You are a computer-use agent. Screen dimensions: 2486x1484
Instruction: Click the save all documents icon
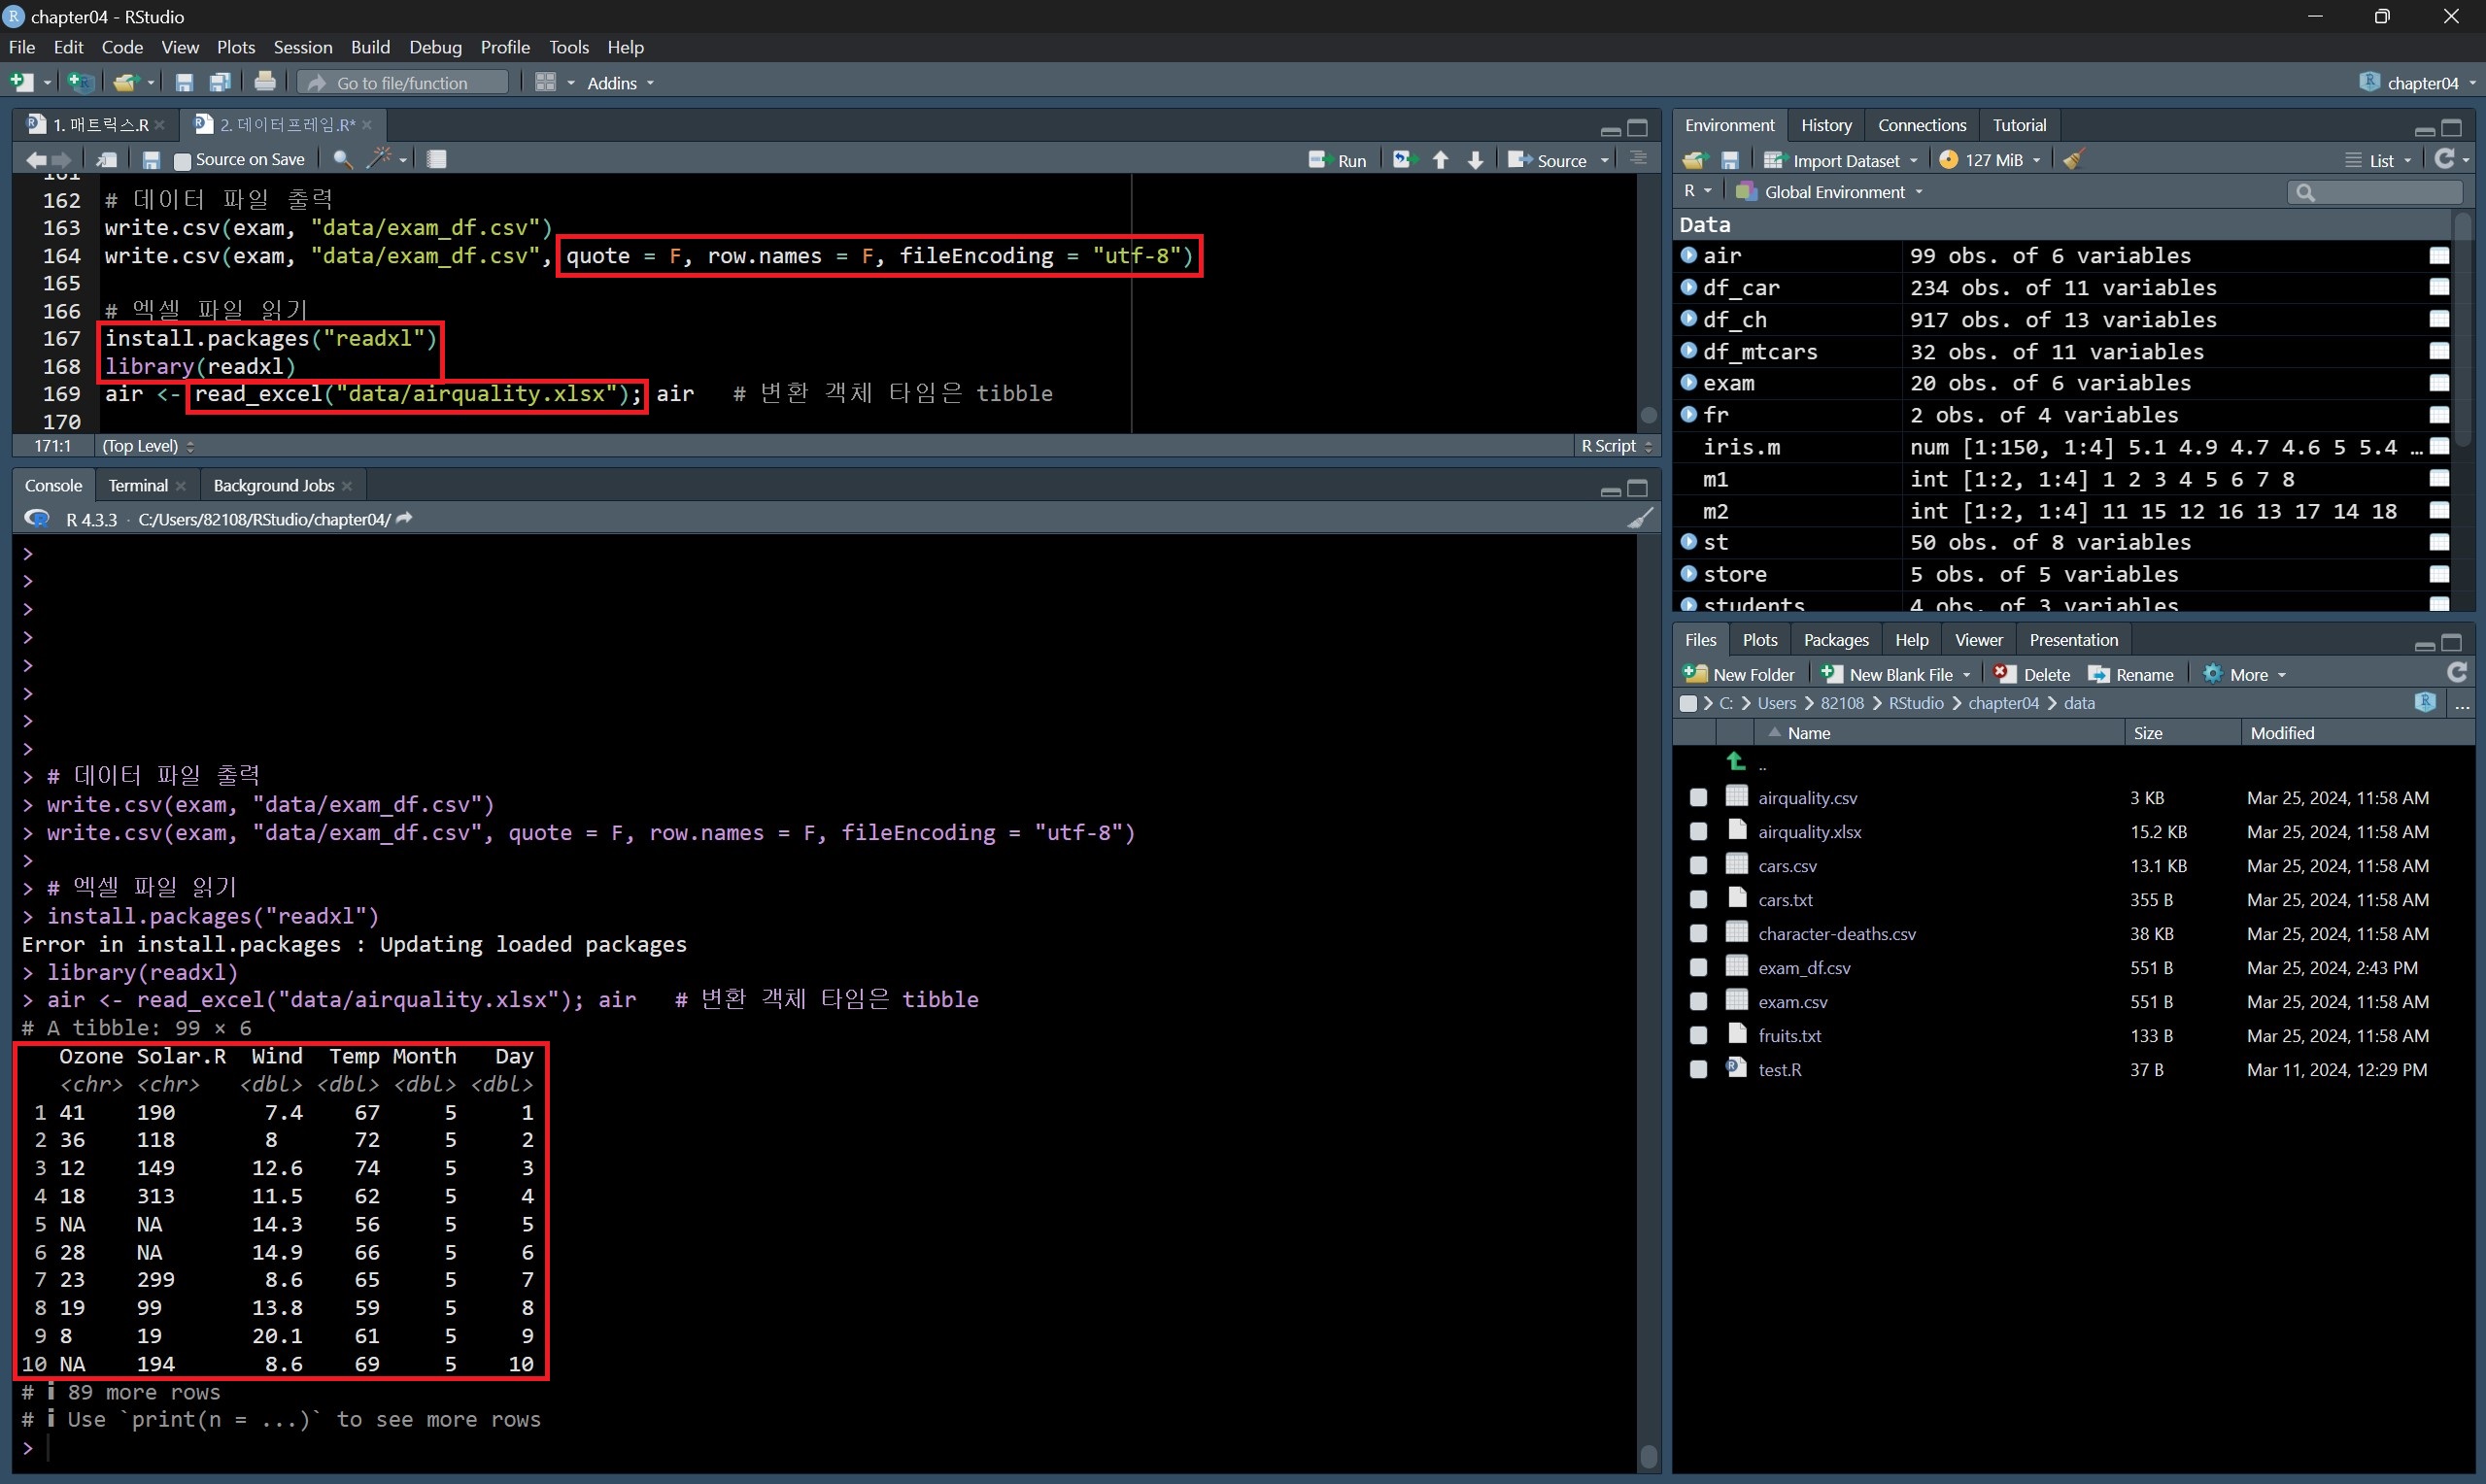pyautogui.click(x=220, y=83)
